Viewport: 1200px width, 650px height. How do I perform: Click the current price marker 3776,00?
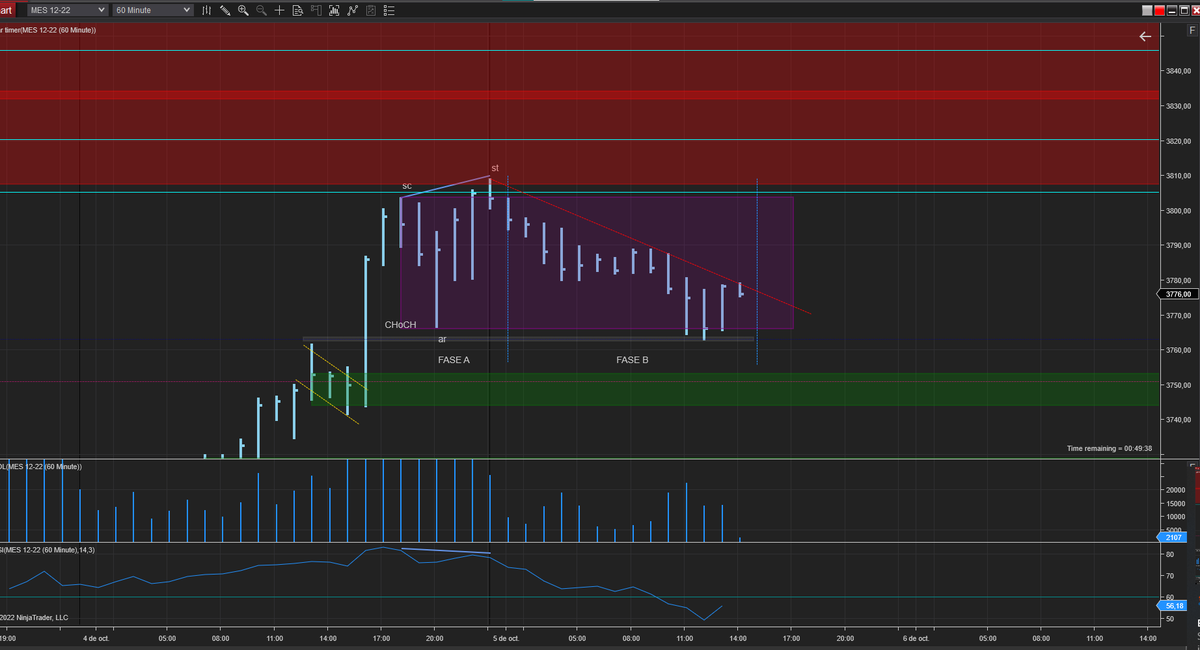click(1177, 294)
